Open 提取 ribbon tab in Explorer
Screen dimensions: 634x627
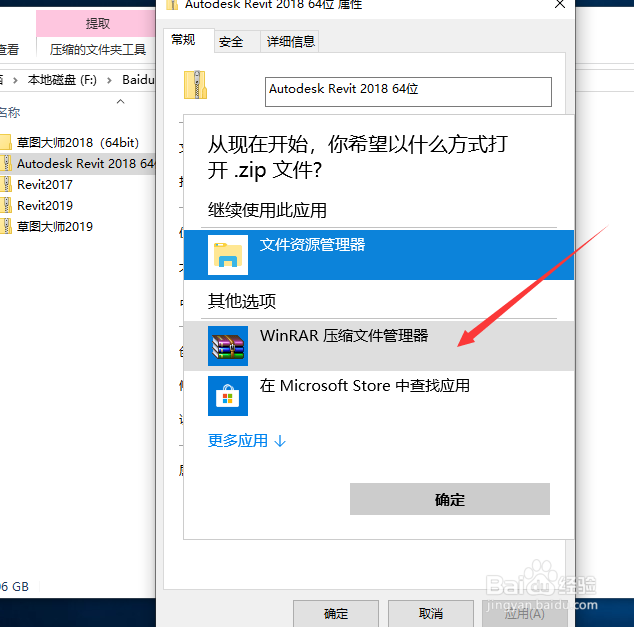pyautogui.click(x=97, y=23)
